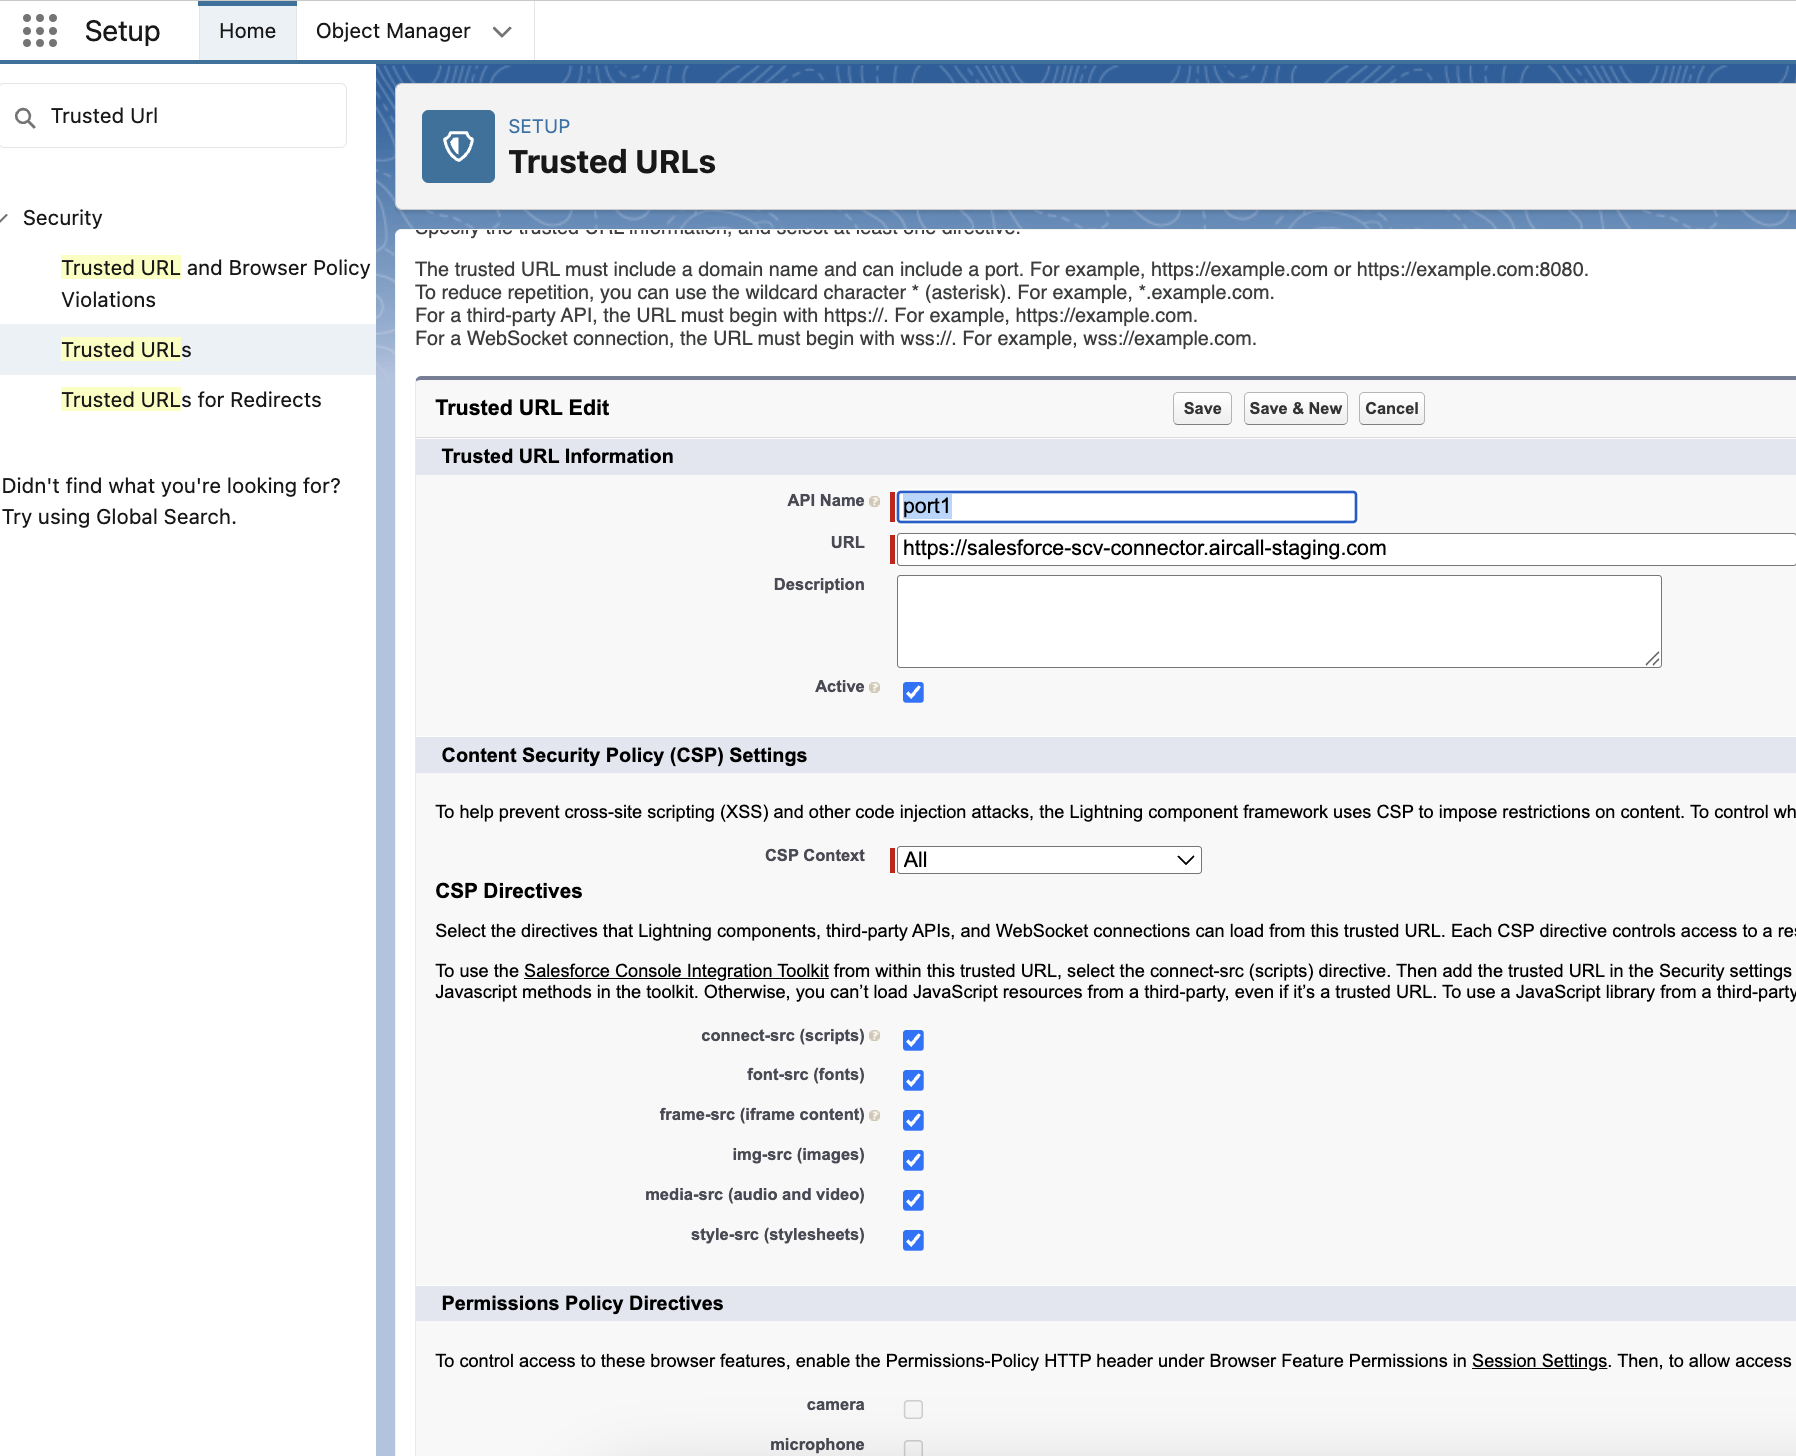This screenshot has height=1456, width=1796.
Task: Open the Session Settings link
Action: point(1539,1361)
